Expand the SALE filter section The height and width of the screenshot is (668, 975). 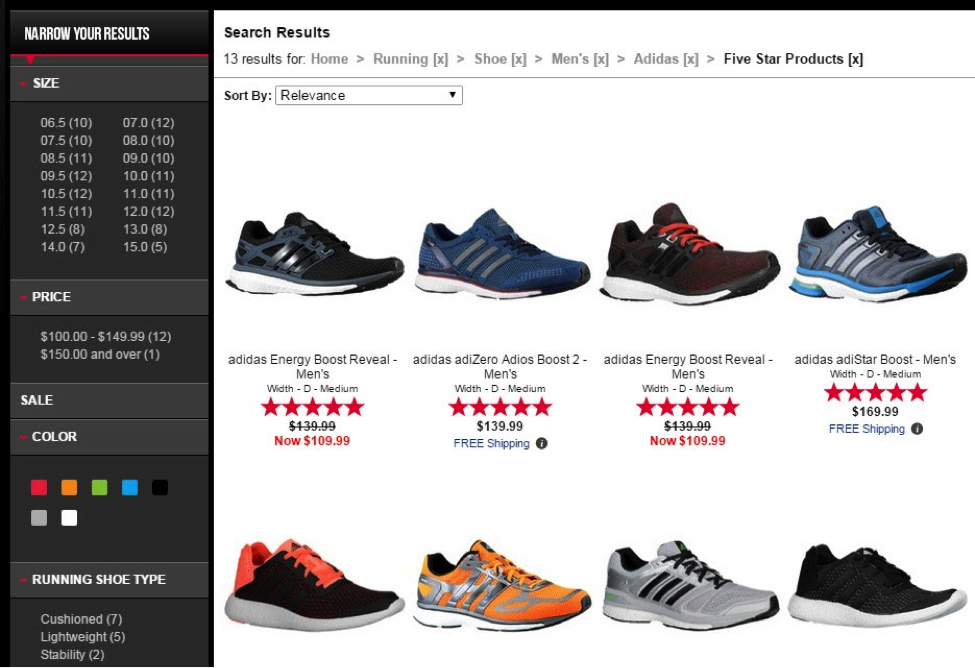[109, 400]
